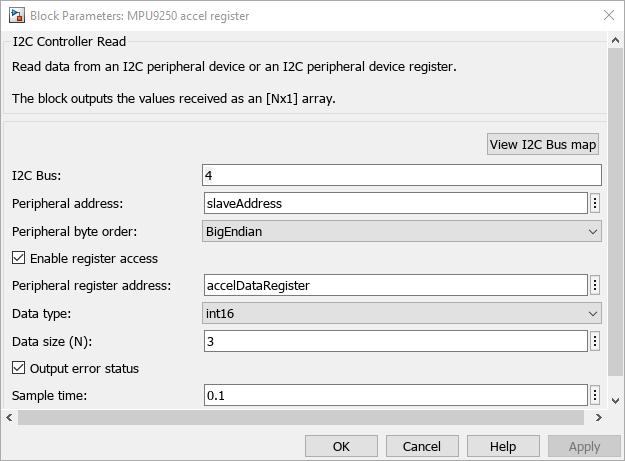625x461 pixels.
Task: Click the vertical scrollbar up arrow
Action: [615, 40]
